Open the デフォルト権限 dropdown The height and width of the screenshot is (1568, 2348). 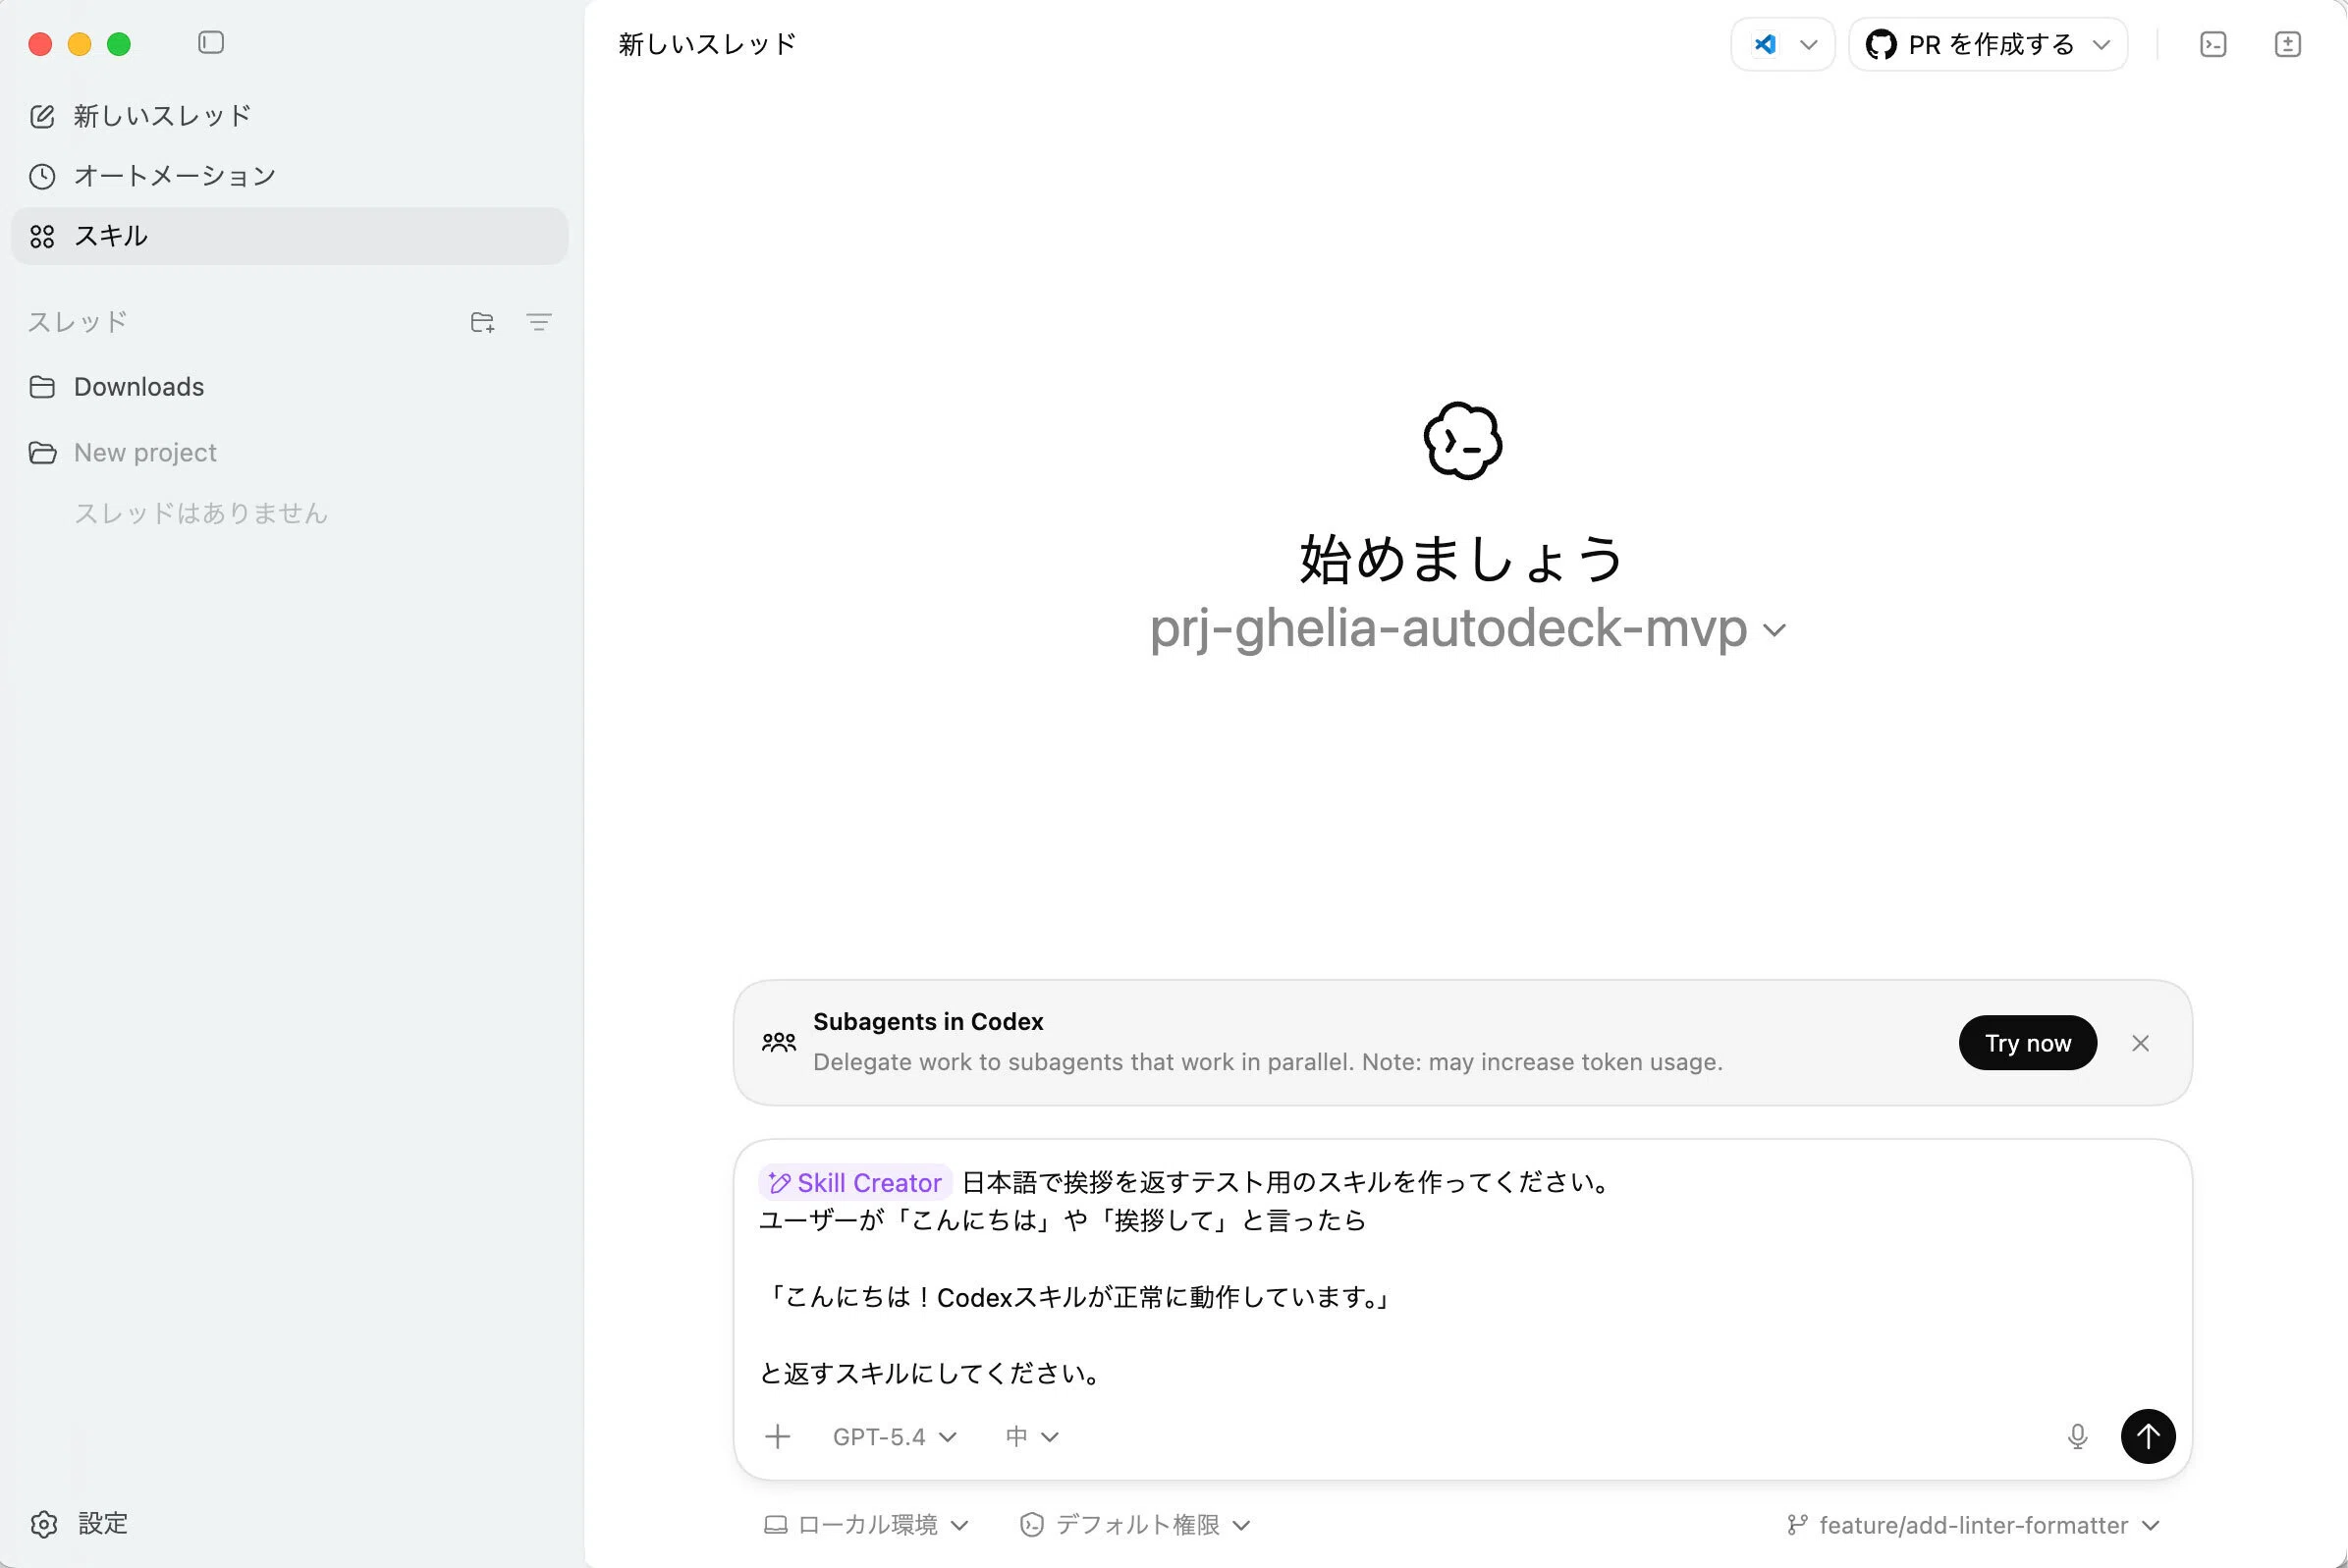point(1135,1525)
